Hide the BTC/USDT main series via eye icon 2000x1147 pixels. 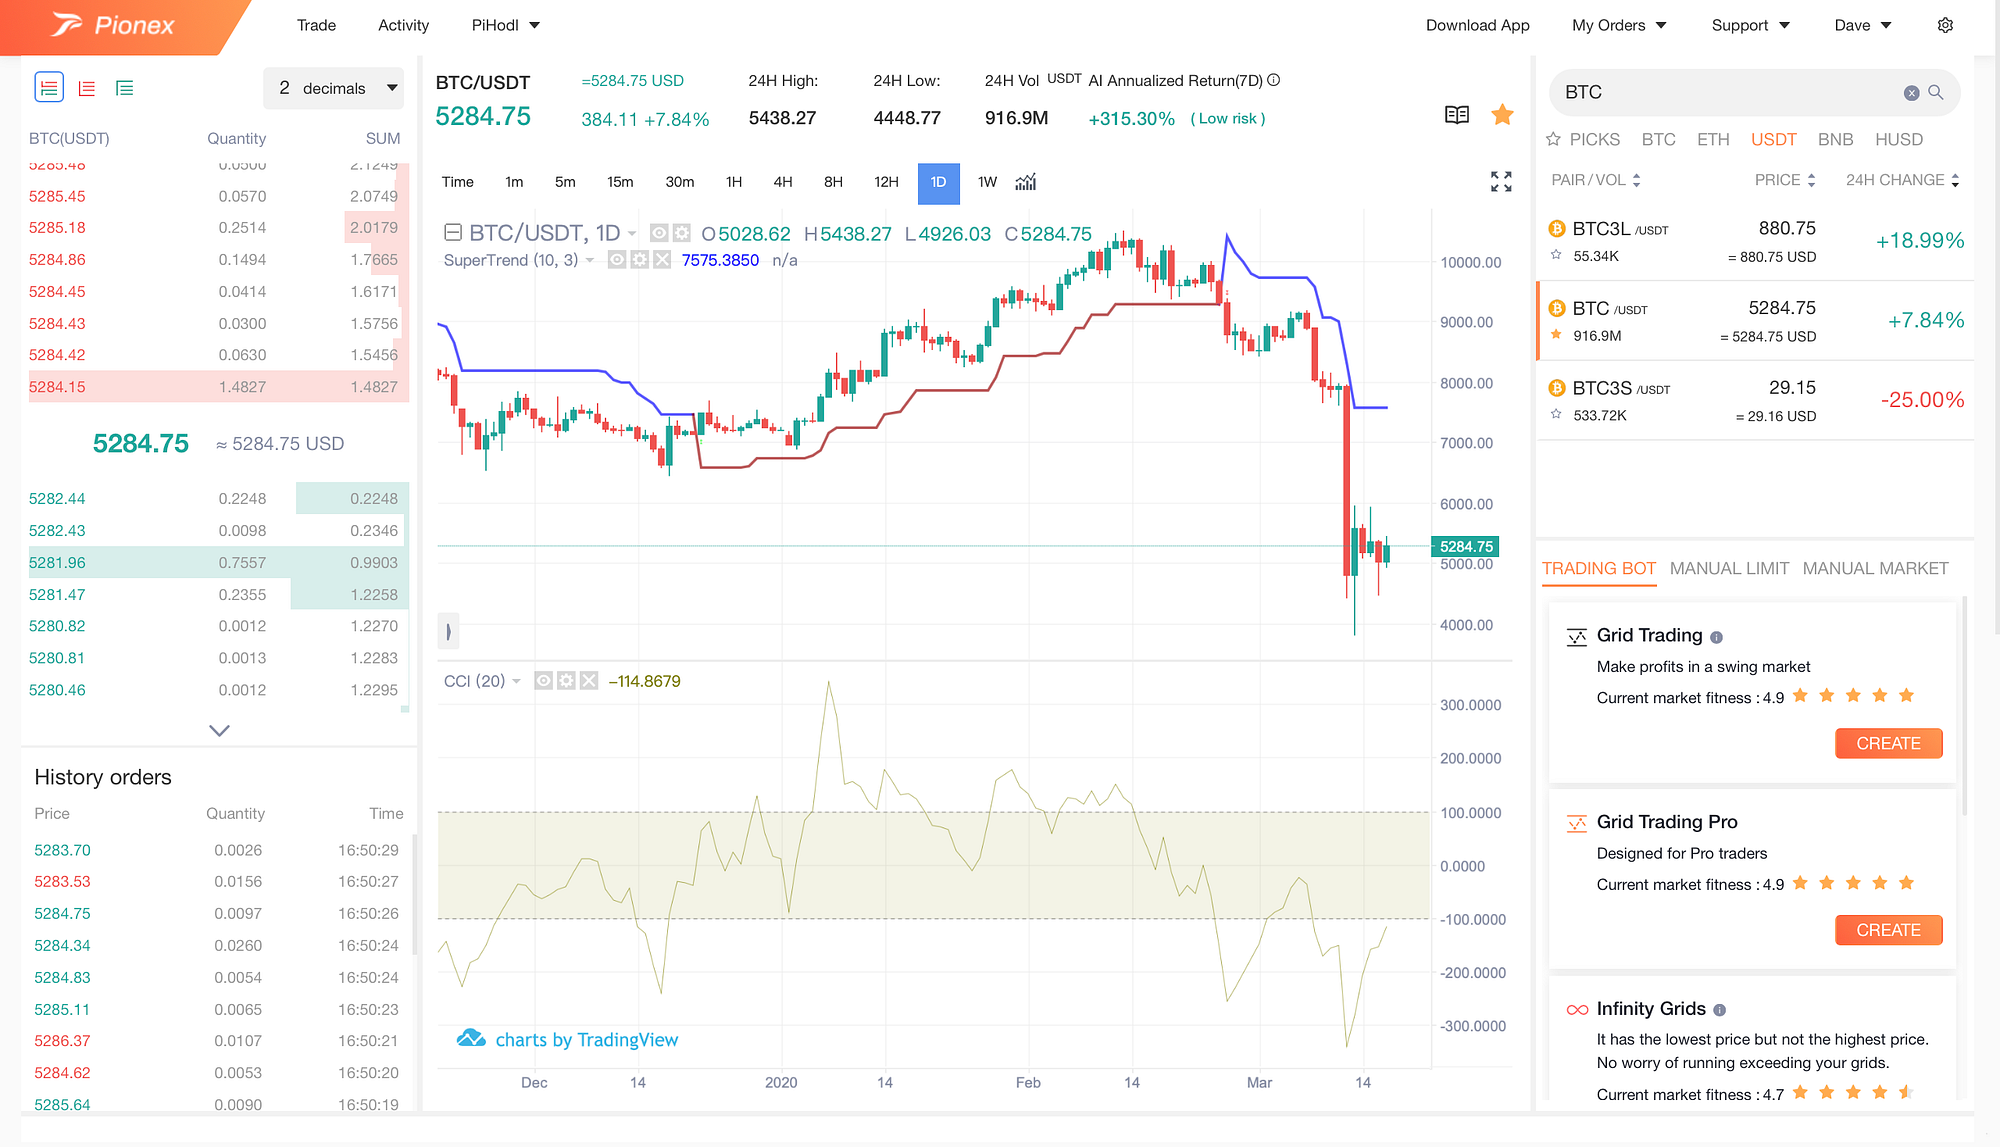pyautogui.click(x=659, y=233)
